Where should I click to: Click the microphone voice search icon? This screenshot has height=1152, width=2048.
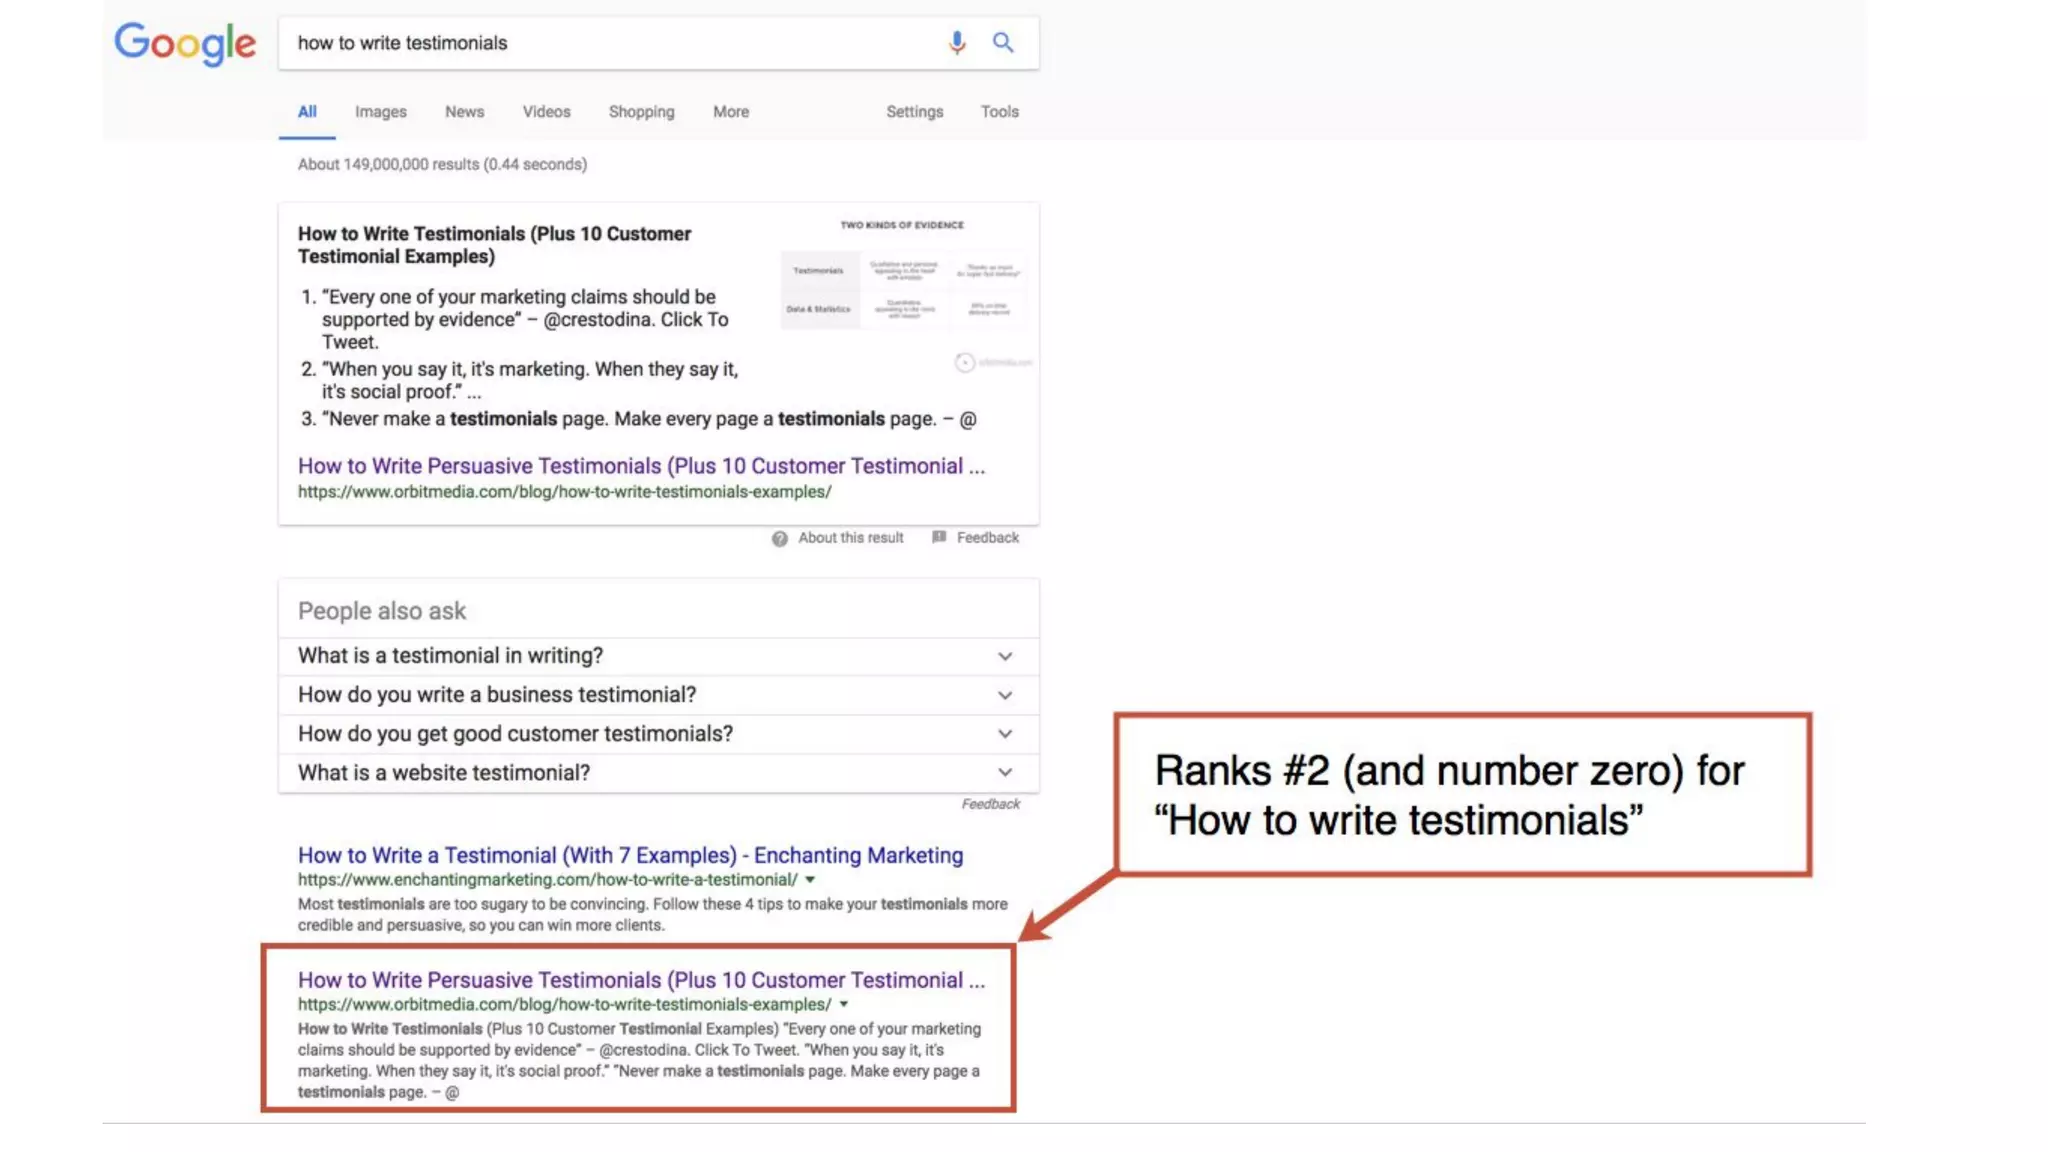(957, 42)
